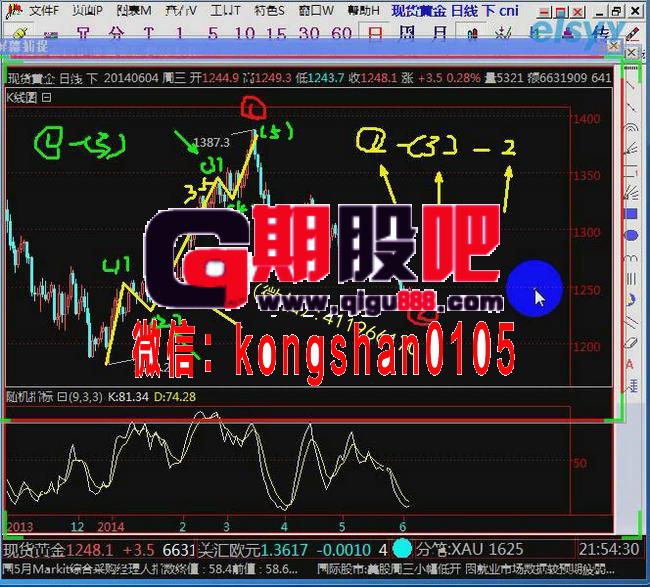Collapse the K线图 panel toggle box

(x=47, y=98)
